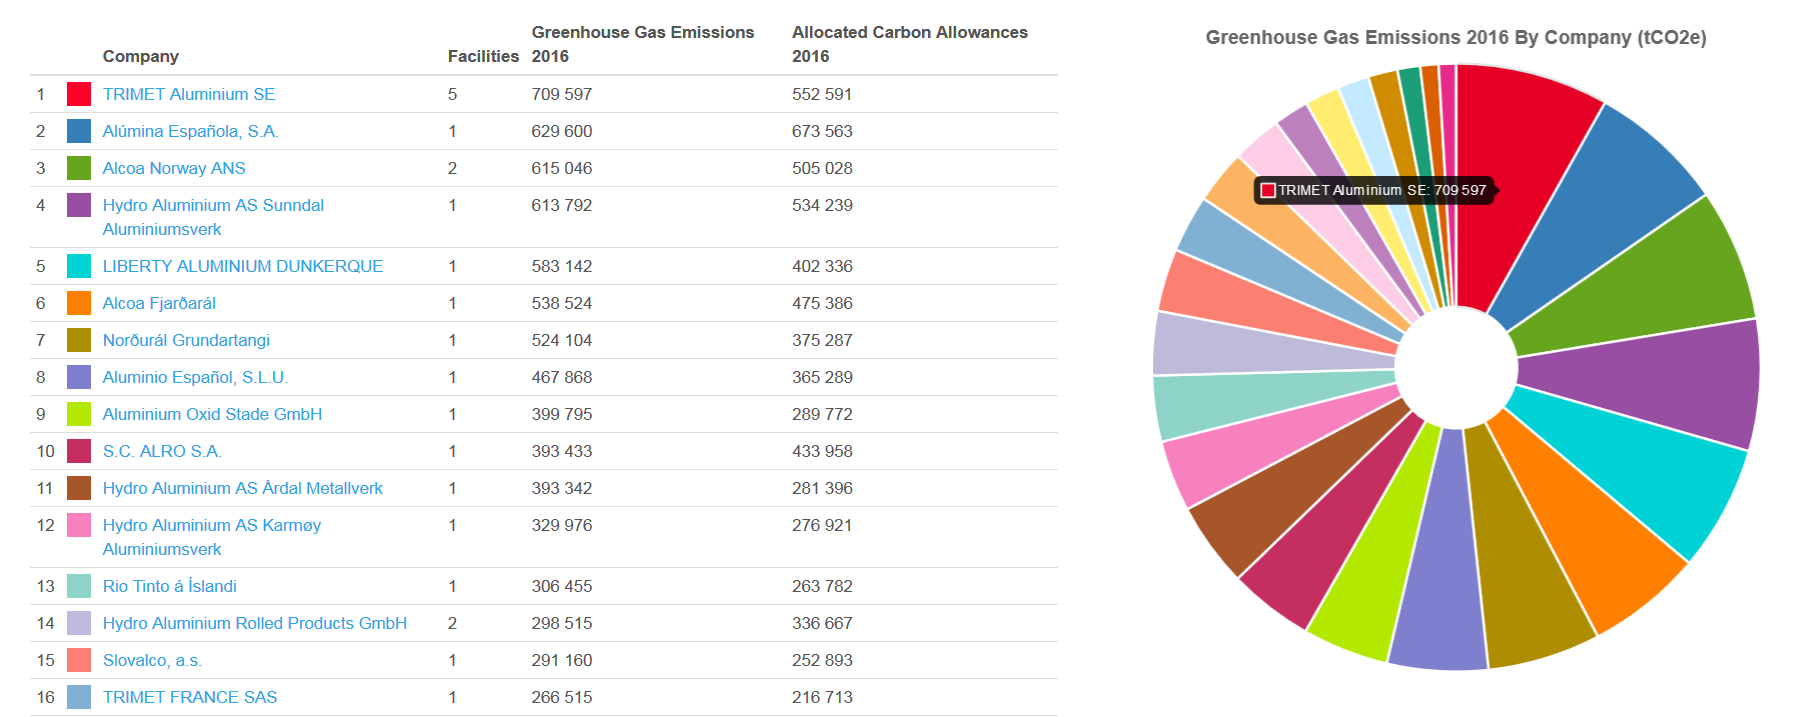Viewport: 1816px width, 717px height.
Task: Click the brown swatch beside Hydro Årdal Metallverk
Action: point(79,488)
